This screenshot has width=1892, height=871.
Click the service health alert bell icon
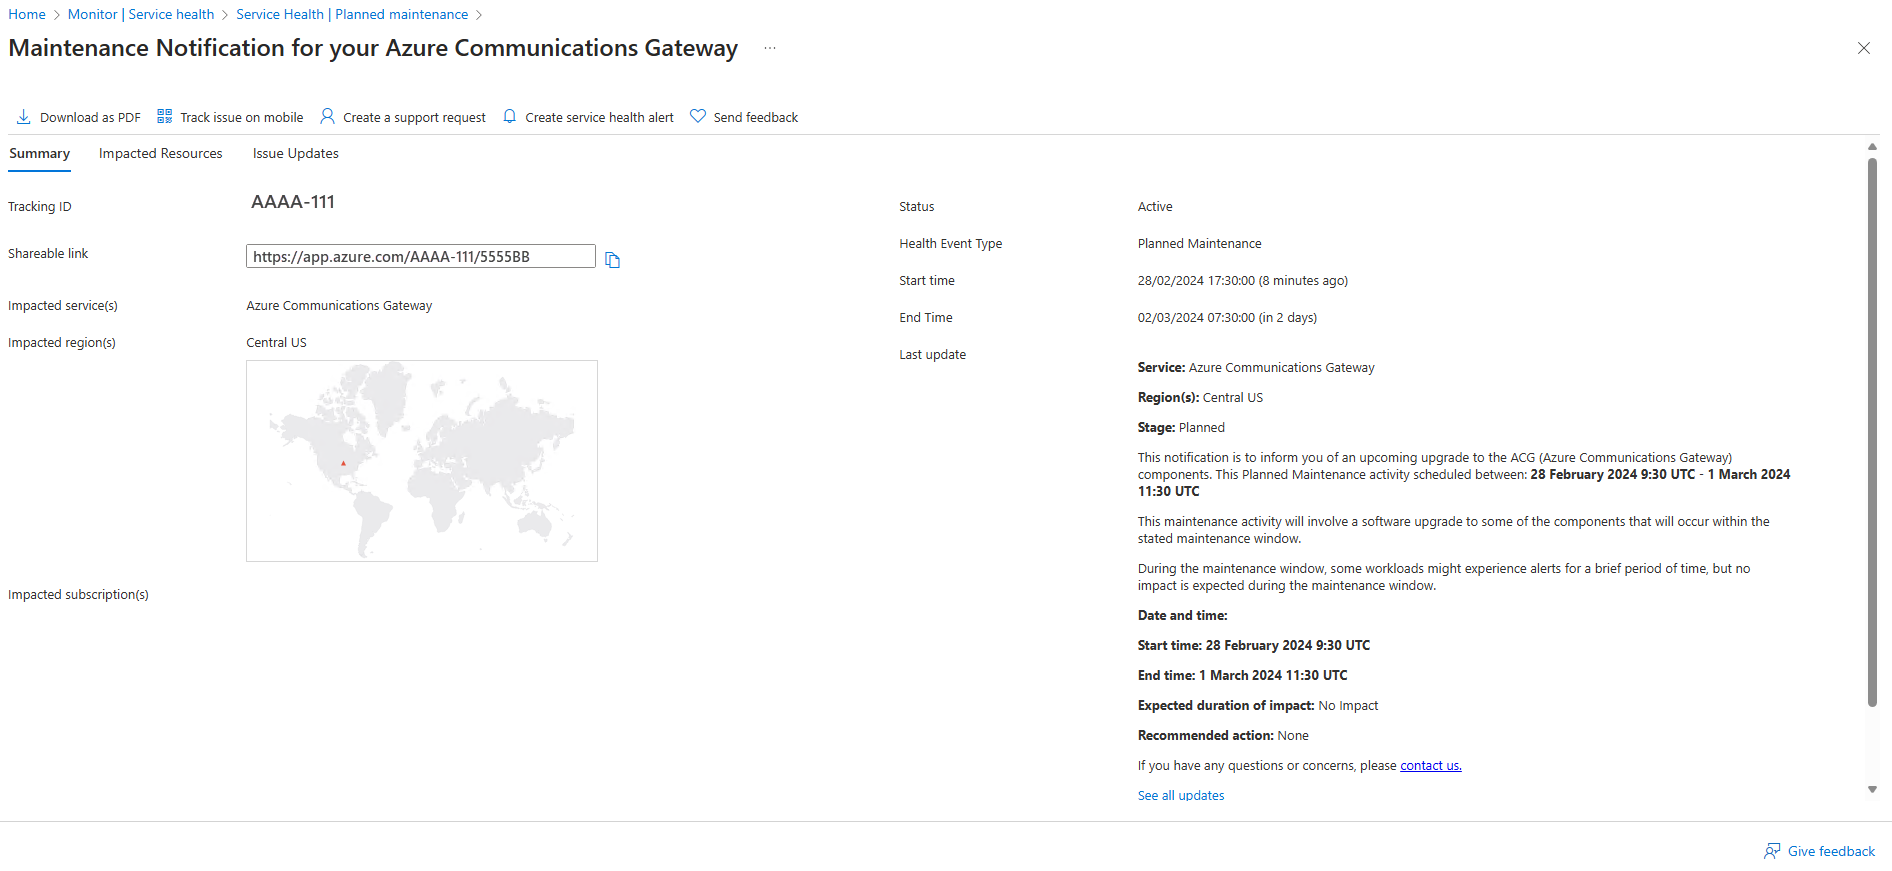coord(510,117)
